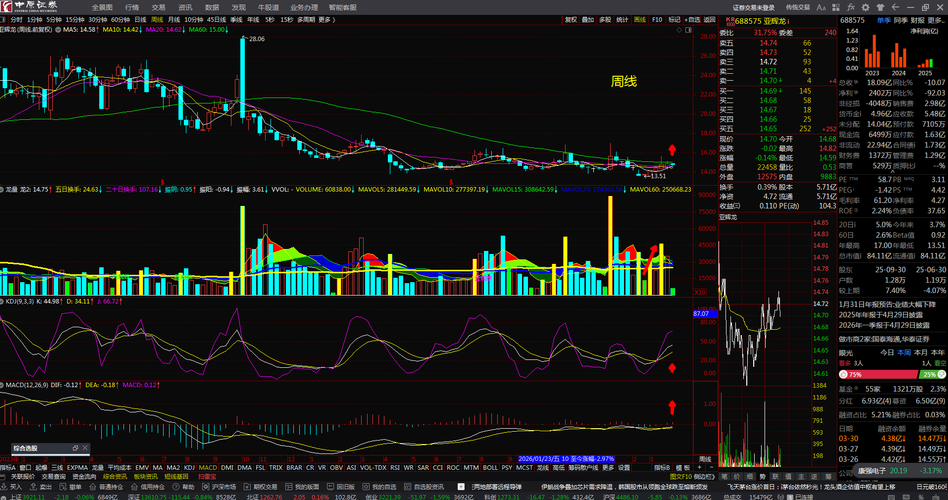Click the font size AA icon
This screenshot has height=500, width=948.
[x=821, y=7]
